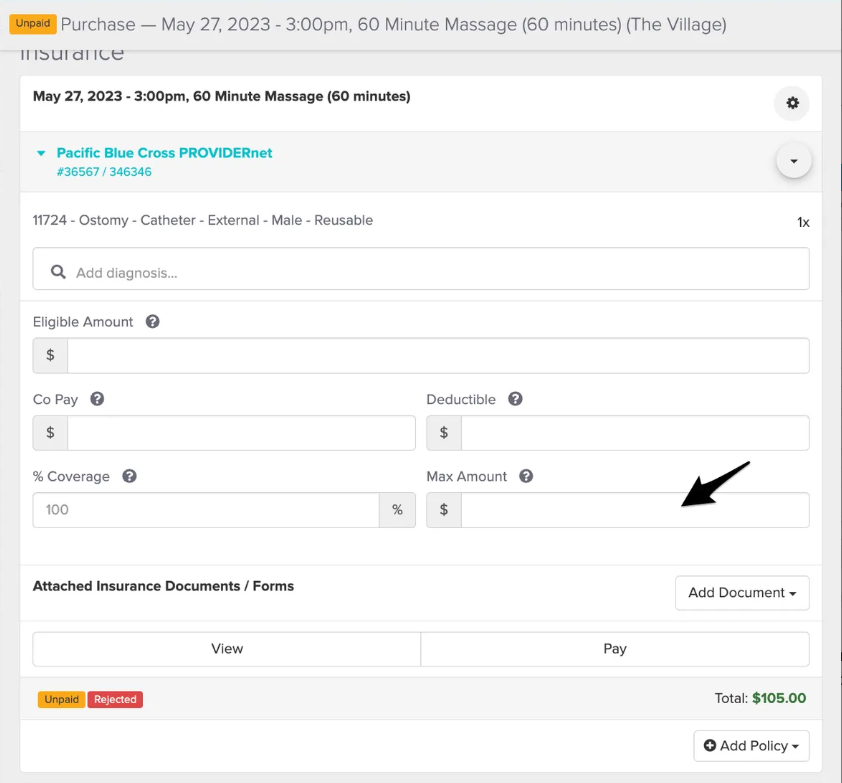
Task: Click the May 27, 2023 massage appointment heading
Action: 221,96
